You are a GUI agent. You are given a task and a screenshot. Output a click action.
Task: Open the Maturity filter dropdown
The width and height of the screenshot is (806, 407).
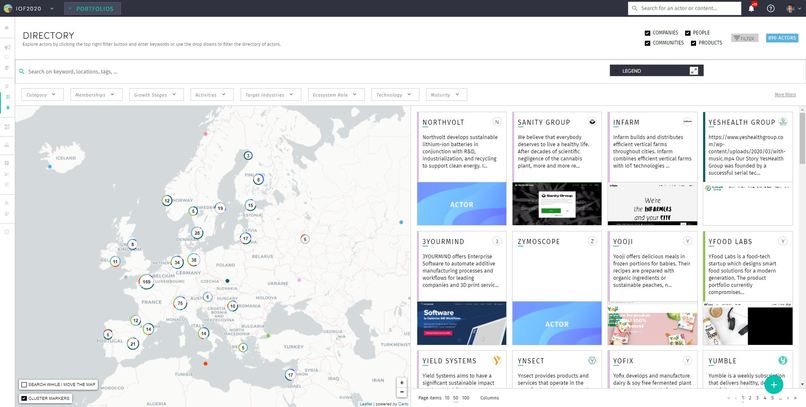[x=446, y=95]
